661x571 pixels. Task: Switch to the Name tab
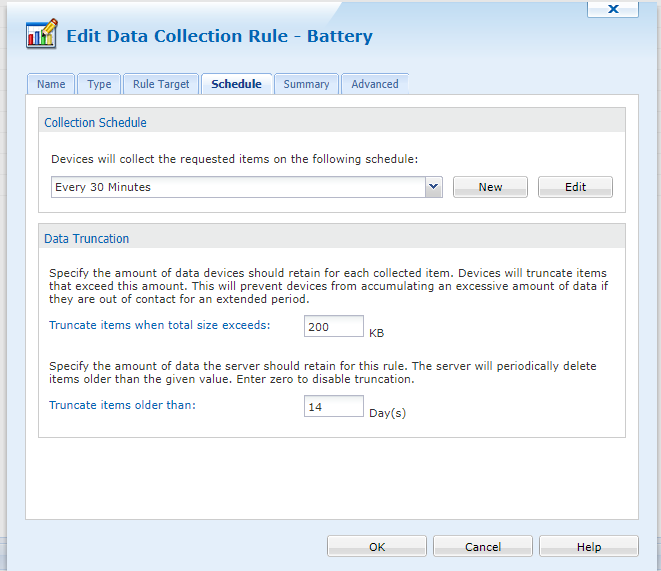pyautogui.click(x=51, y=84)
